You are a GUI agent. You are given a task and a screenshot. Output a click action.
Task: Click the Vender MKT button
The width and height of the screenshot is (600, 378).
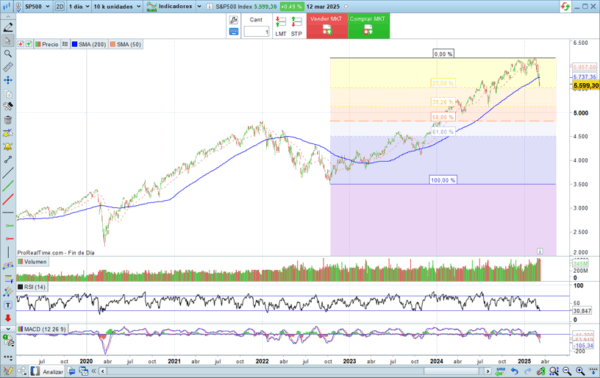click(327, 26)
